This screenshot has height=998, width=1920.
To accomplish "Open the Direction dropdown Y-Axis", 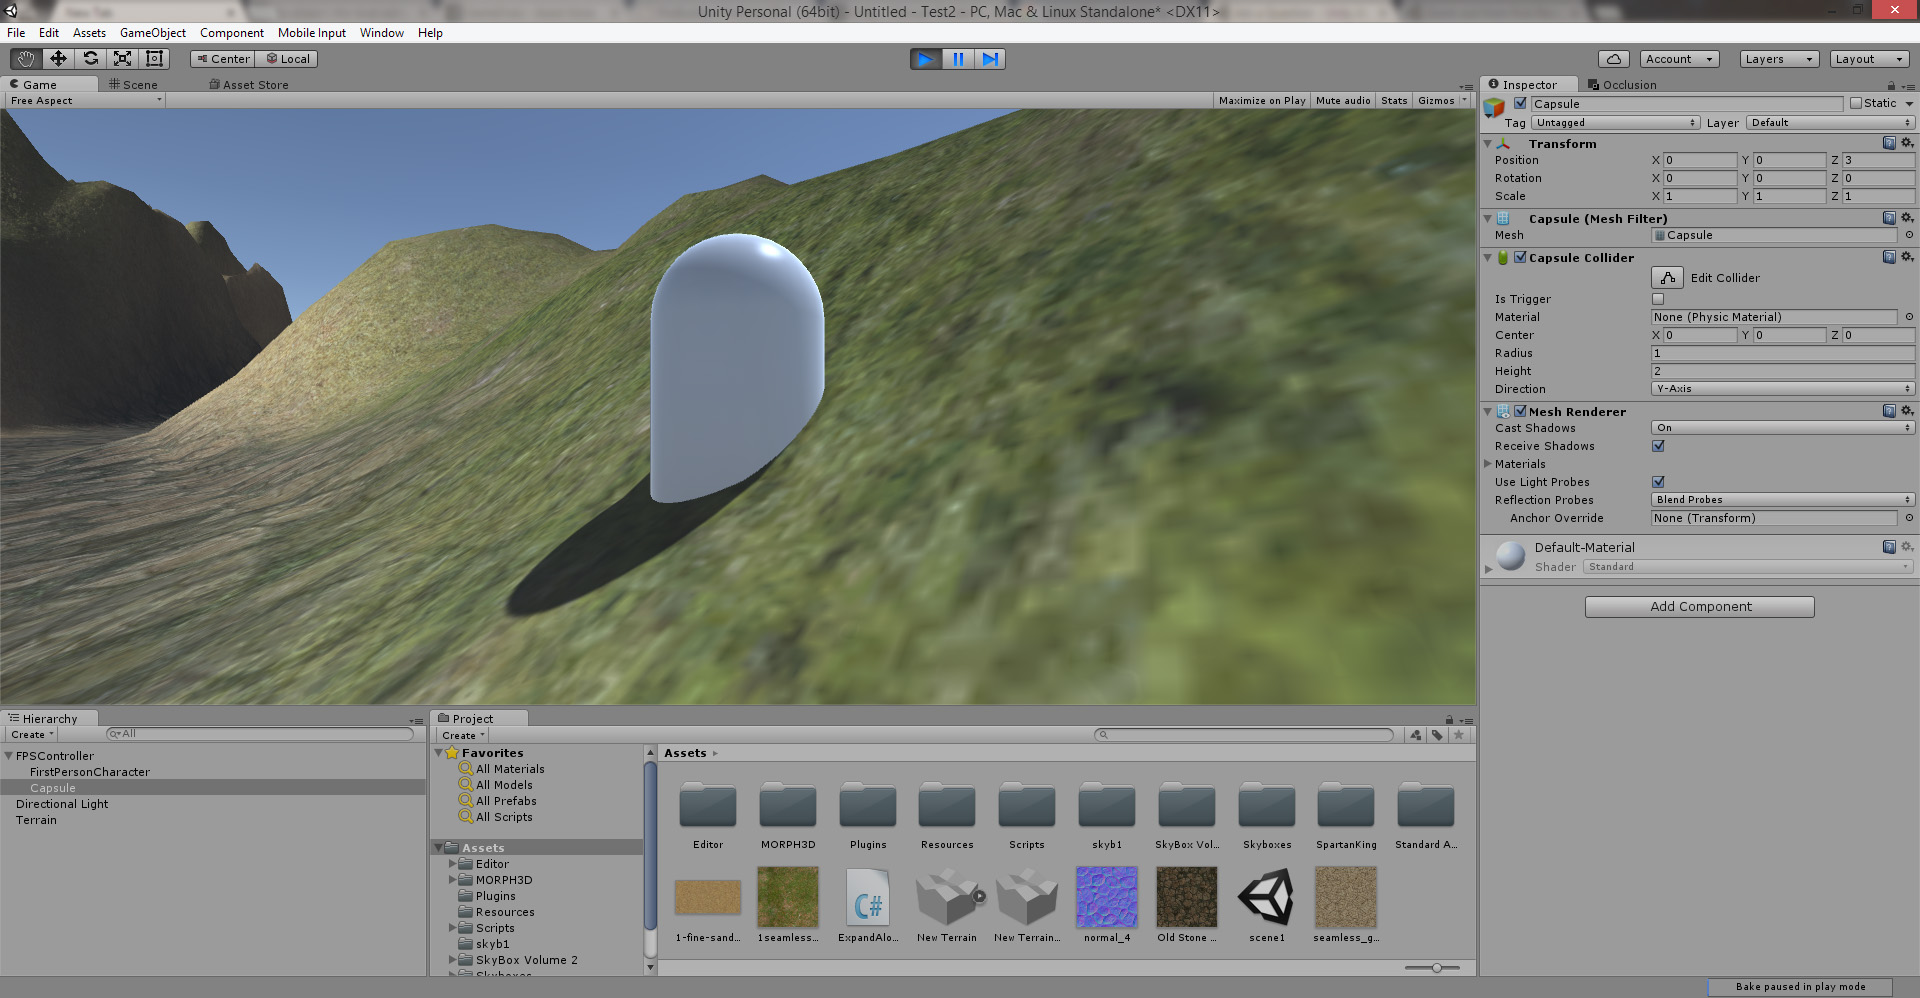I will click(x=1783, y=389).
